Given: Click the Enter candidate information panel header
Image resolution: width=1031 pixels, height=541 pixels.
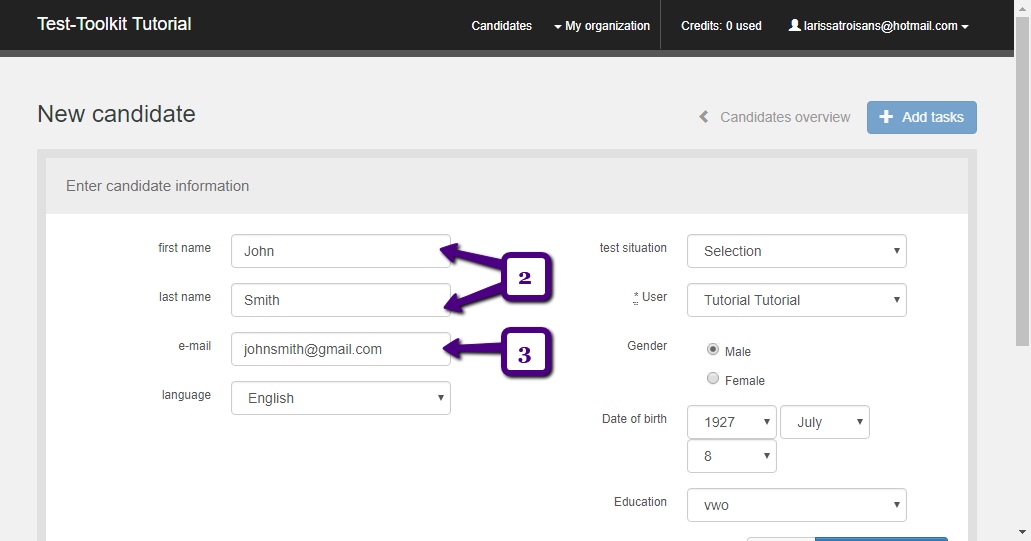Looking at the screenshot, I should [x=507, y=186].
